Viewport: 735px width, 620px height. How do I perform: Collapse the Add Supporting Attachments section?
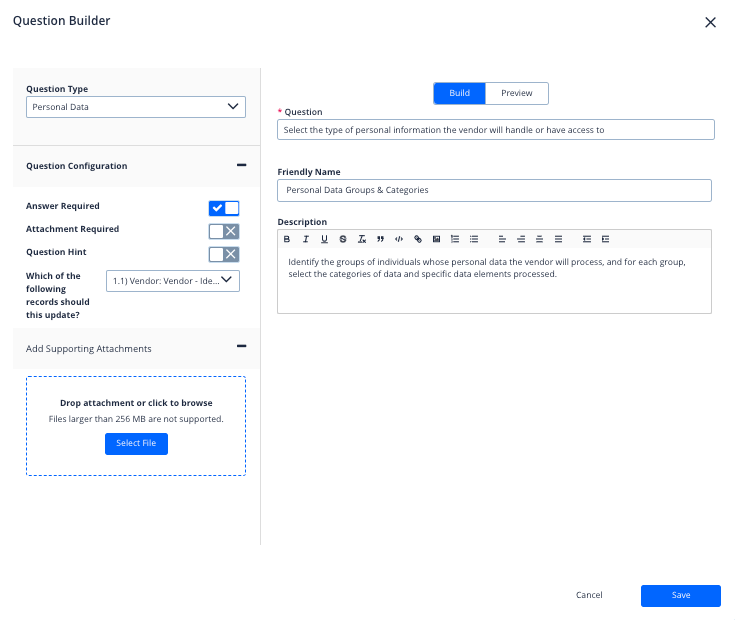pos(241,347)
